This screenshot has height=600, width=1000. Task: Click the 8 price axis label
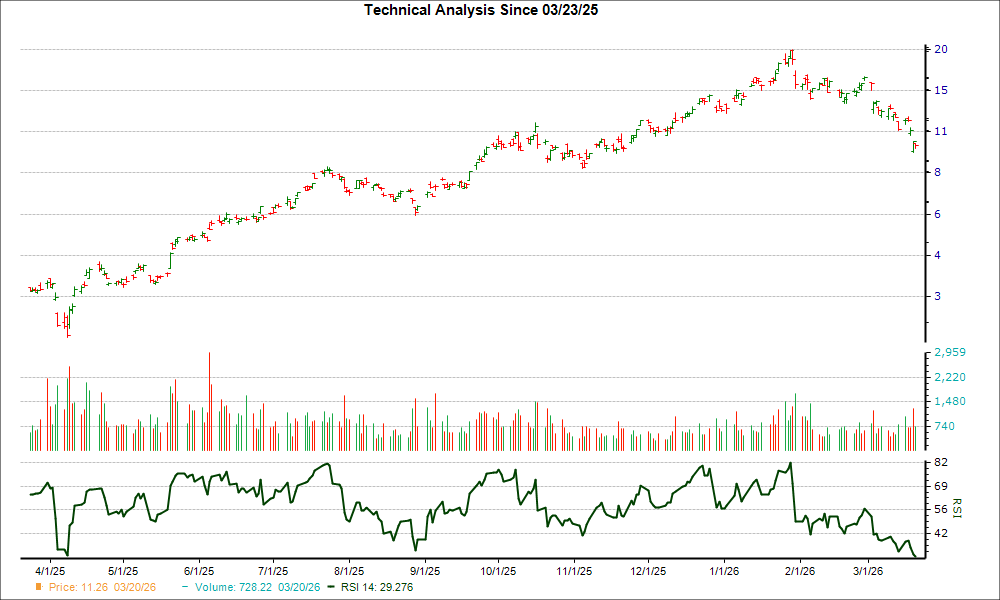[x=938, y=172]
